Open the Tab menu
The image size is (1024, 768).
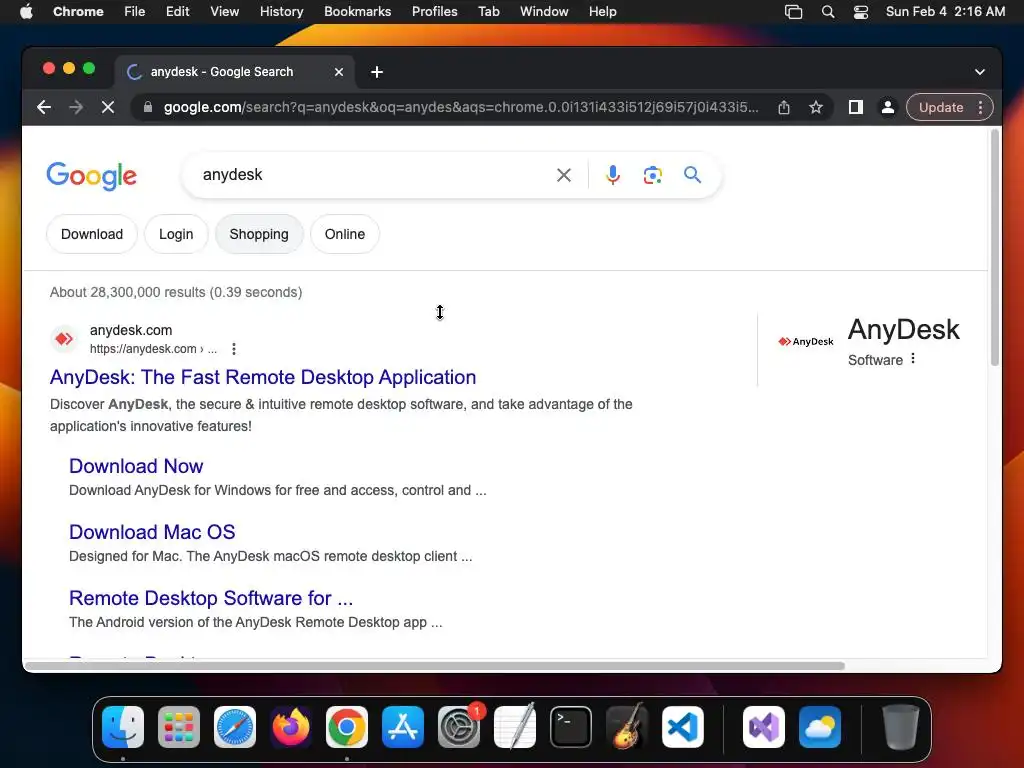[x=488, y=12]
